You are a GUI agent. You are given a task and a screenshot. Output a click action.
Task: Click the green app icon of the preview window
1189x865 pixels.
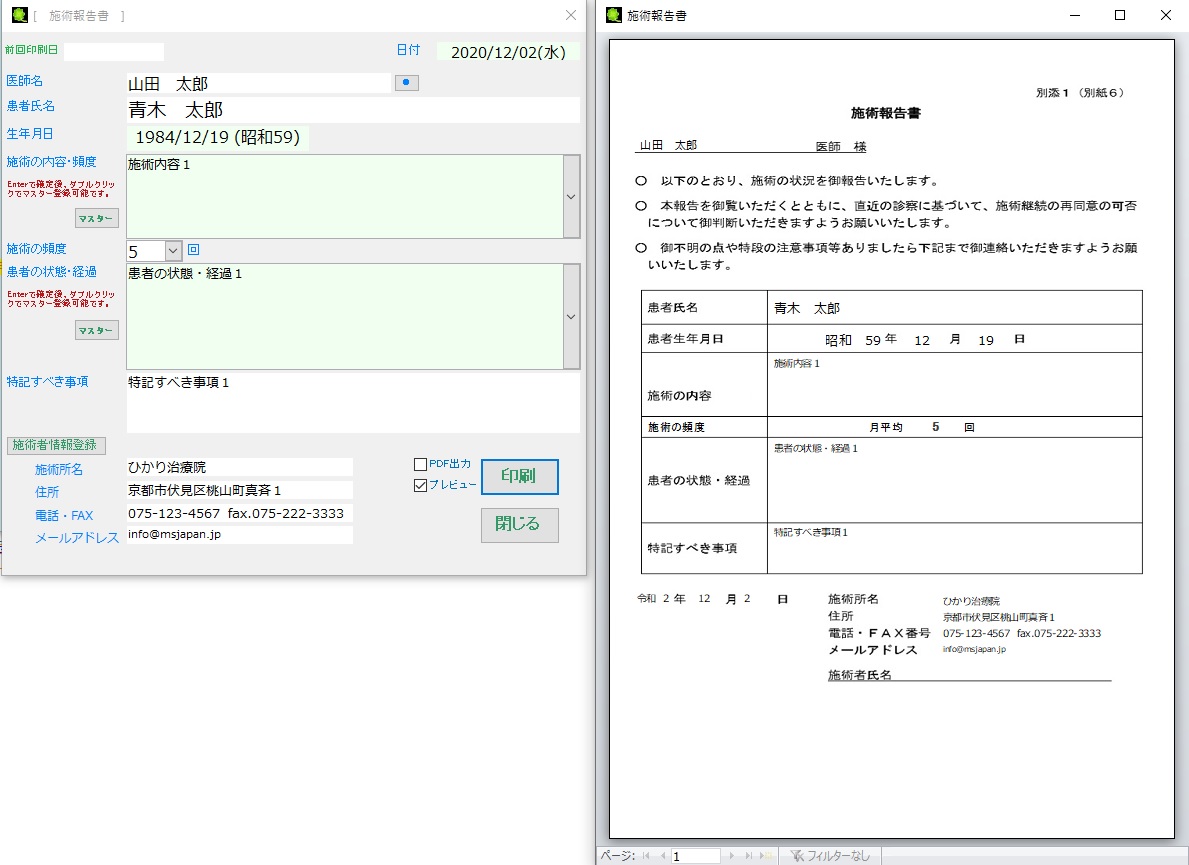[x=613, y=15]
